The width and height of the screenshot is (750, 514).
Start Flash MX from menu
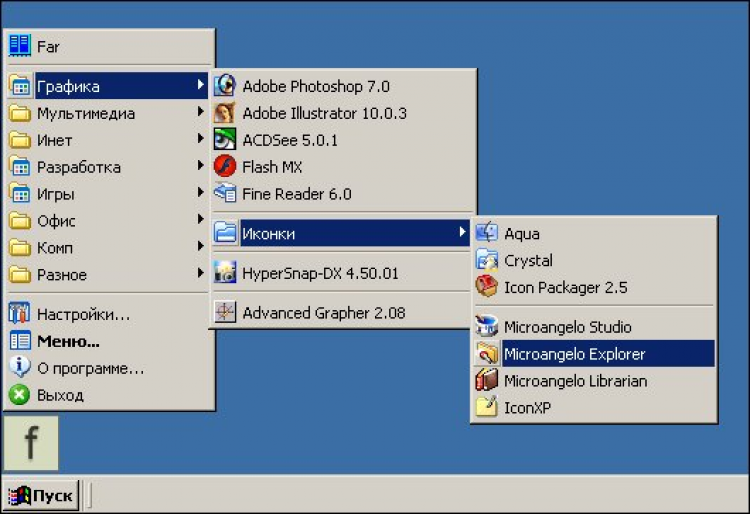click(x=343, y=166)
